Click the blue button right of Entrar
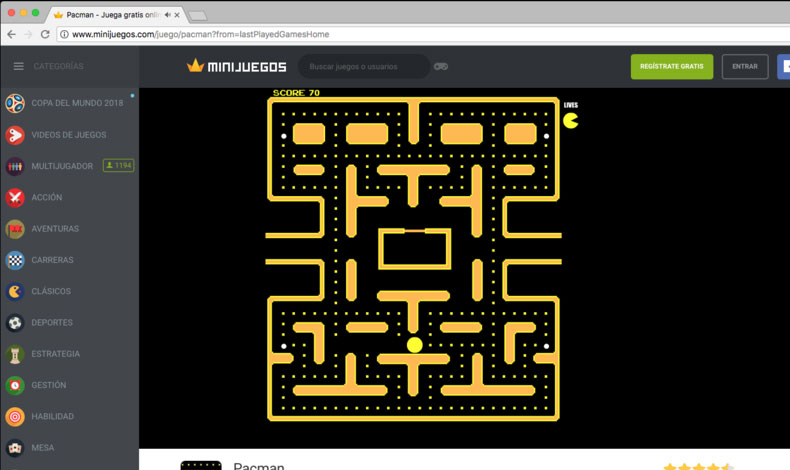Viewport: 790px width, 470px height. [783, 66]
